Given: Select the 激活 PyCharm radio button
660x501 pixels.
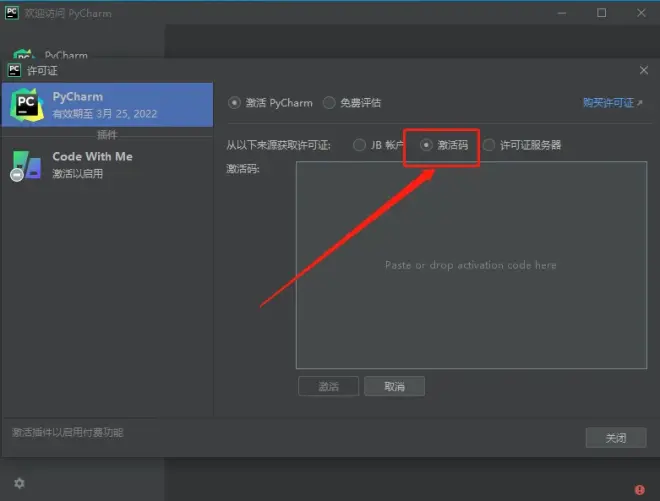Looking at the screenshot, I should (x=234, y=103).
